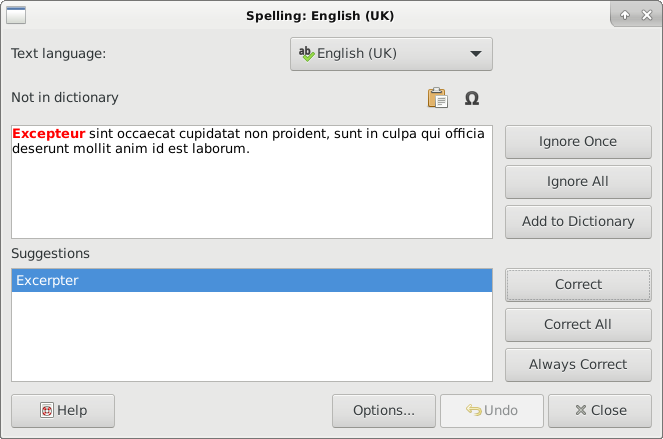Click the Paste clipboard icon
The height and width of the screenshot is (439, 663).
[x=438, y=98]
